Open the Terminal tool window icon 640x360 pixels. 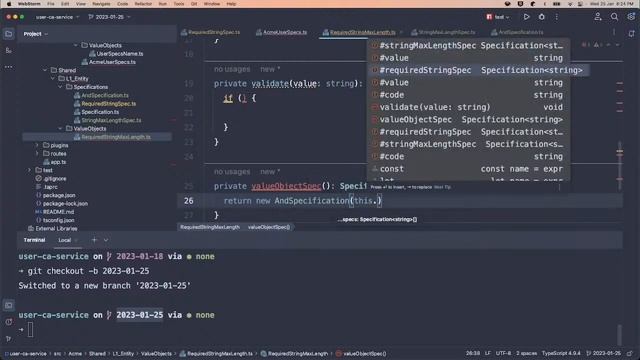[x=9, y=305]
